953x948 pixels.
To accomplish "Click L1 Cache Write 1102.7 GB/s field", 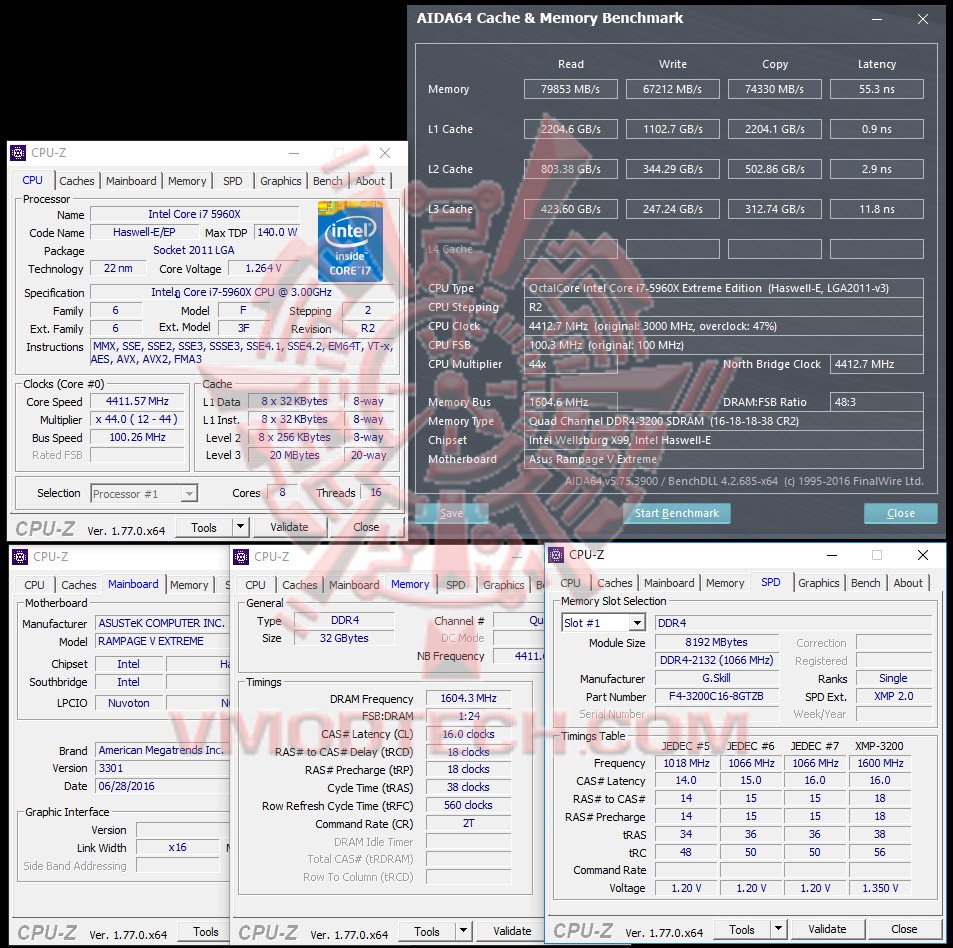I will (673, 129).
